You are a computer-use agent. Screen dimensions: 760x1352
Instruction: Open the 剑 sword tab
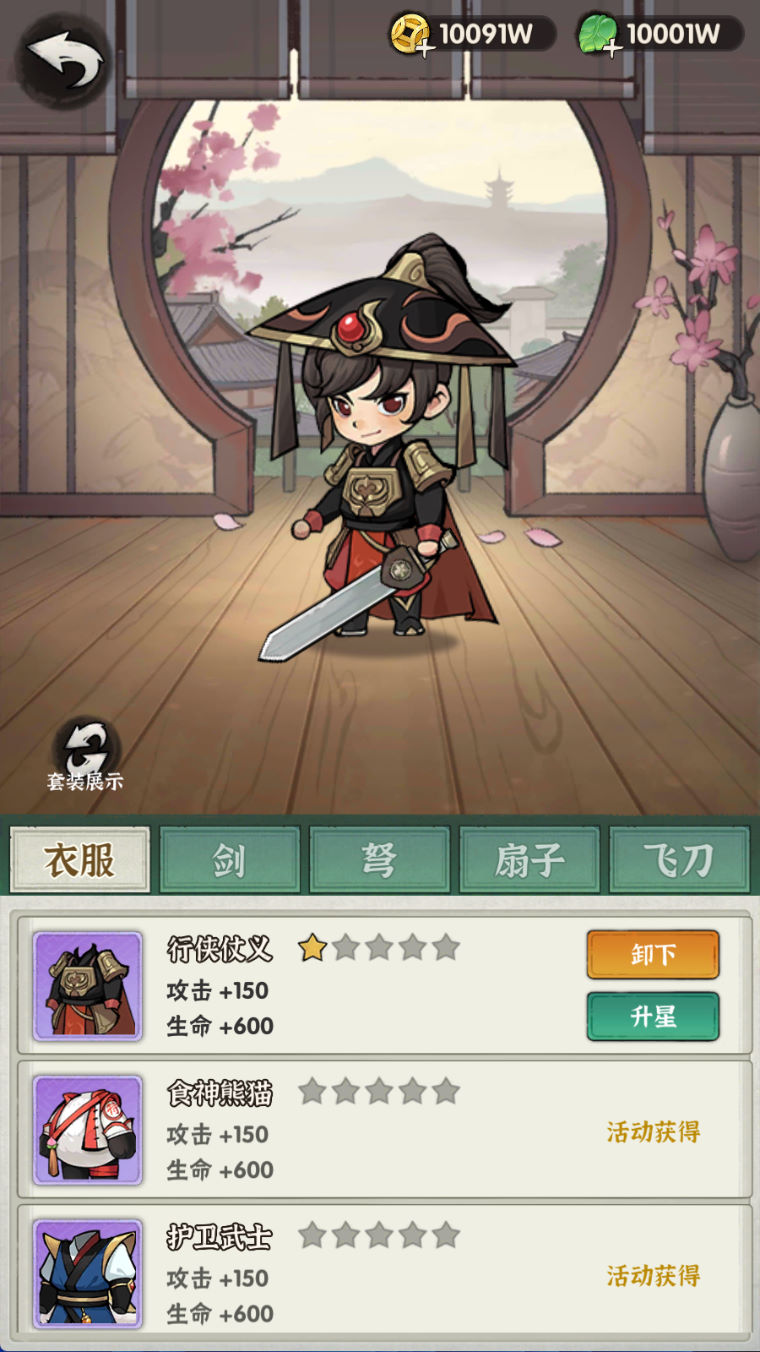pyautogui.click(x=229, y=860)
